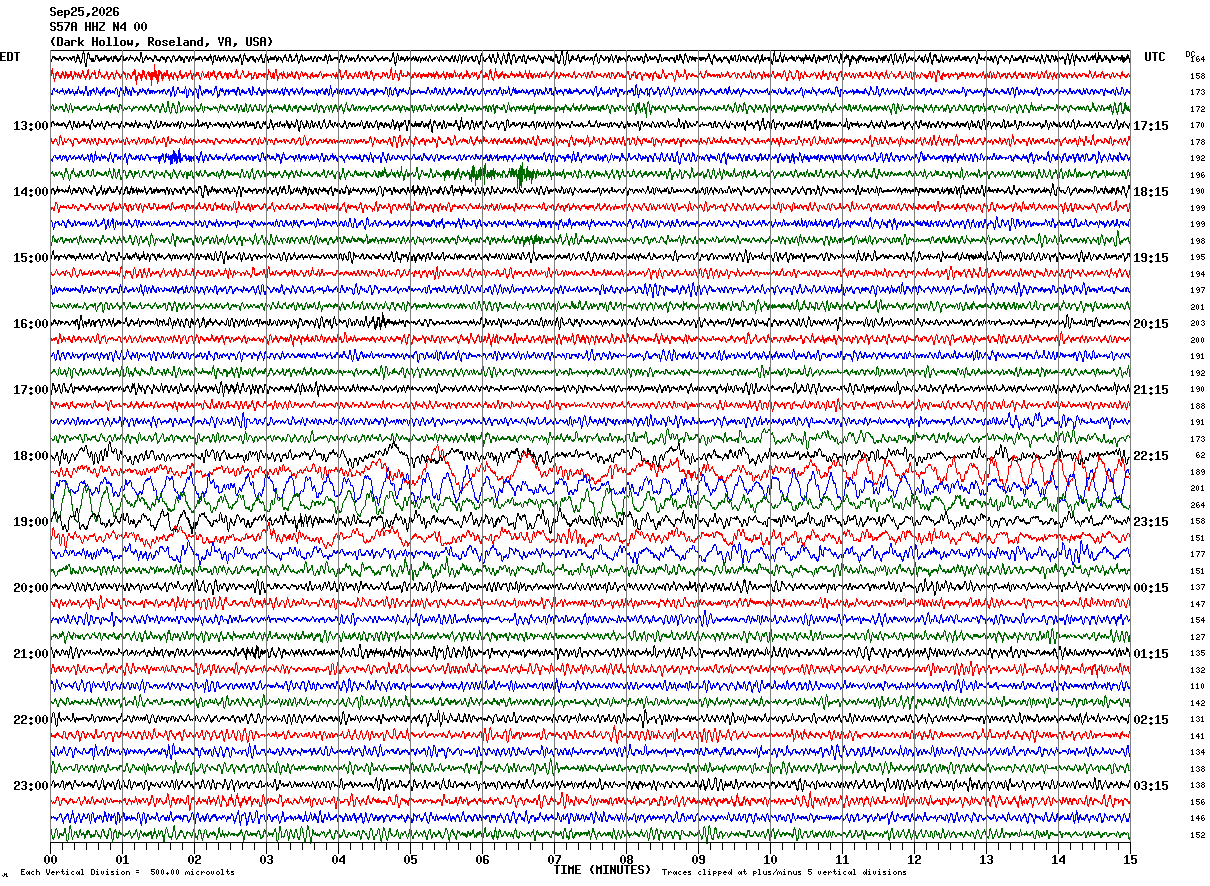Select the 00:15 UTC time label
1210x886 pixels.
click(1151, 588)
